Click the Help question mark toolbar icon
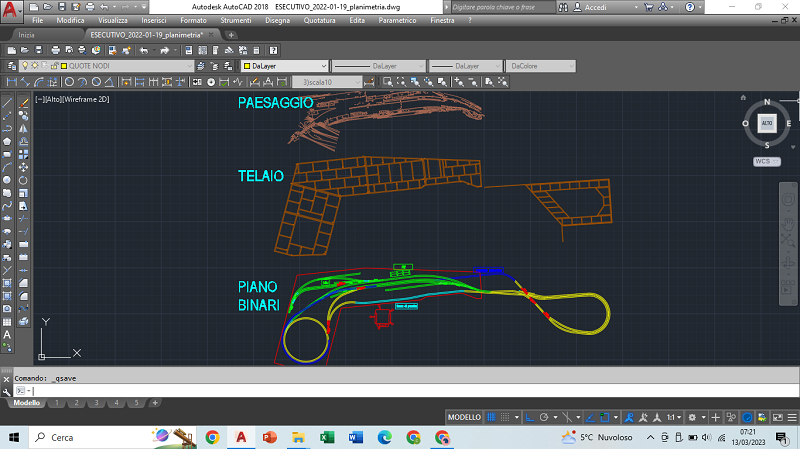The height and width of the screenshot is (449, 800). pos(273,49)
